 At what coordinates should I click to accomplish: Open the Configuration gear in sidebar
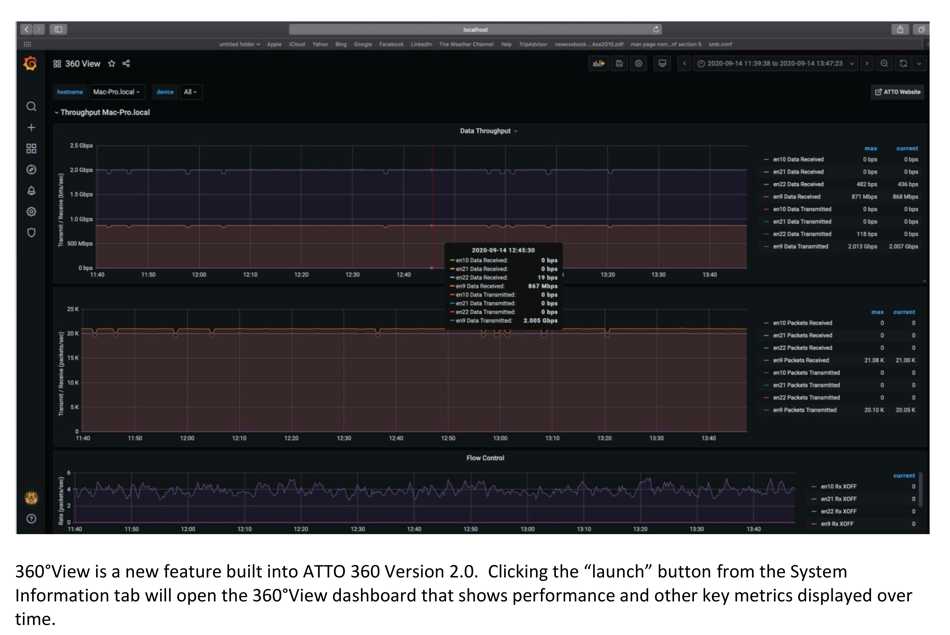32,211
